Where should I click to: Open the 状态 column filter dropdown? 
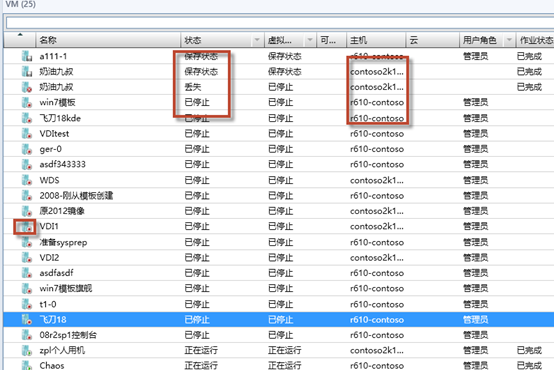tap(257, 40)
